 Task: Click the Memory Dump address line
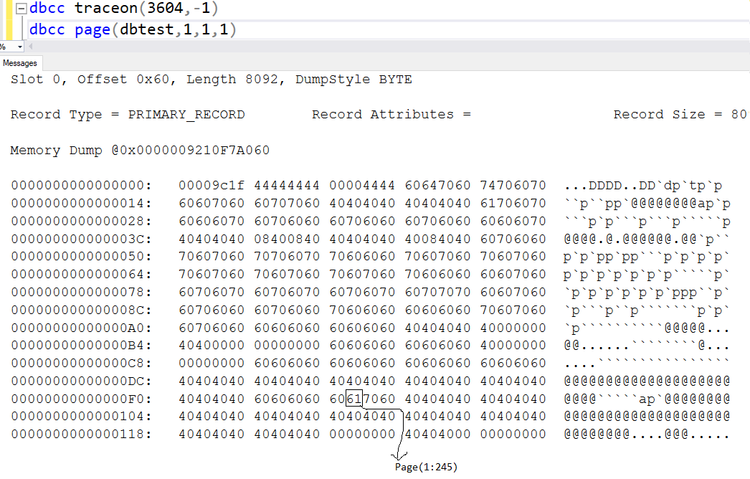(x=140, y=150)
